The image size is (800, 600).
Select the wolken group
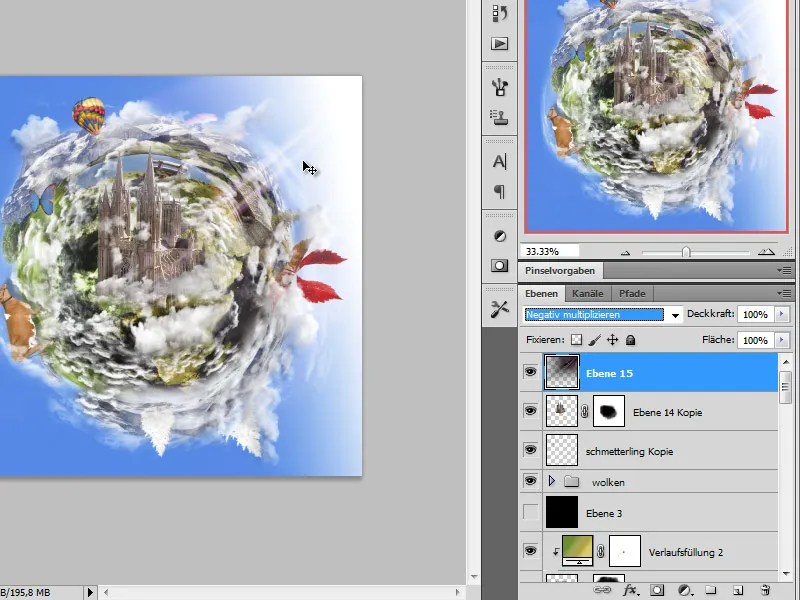[661, 482]
